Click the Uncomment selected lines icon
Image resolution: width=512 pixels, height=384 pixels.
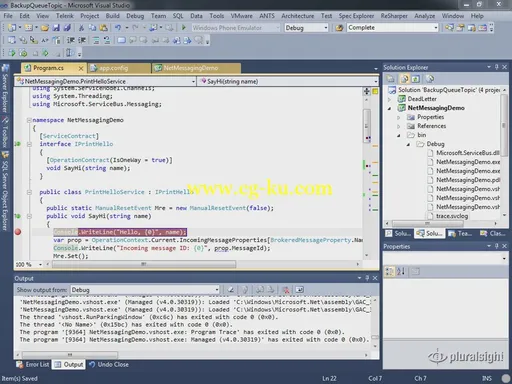pyautogui.click(x=107, y=40)
